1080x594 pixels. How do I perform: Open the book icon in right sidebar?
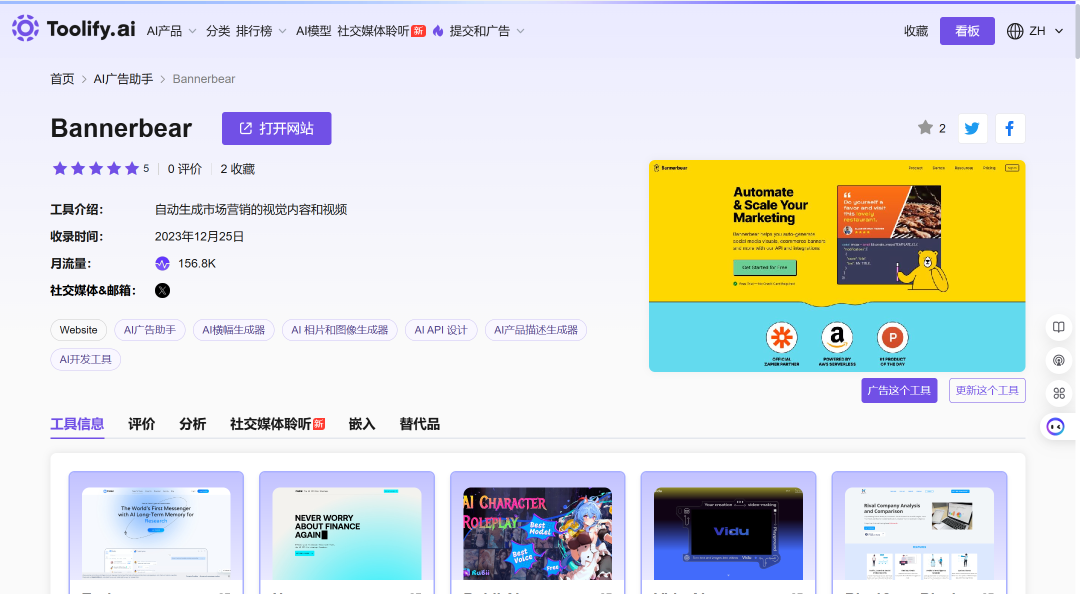click(1059, 327)
